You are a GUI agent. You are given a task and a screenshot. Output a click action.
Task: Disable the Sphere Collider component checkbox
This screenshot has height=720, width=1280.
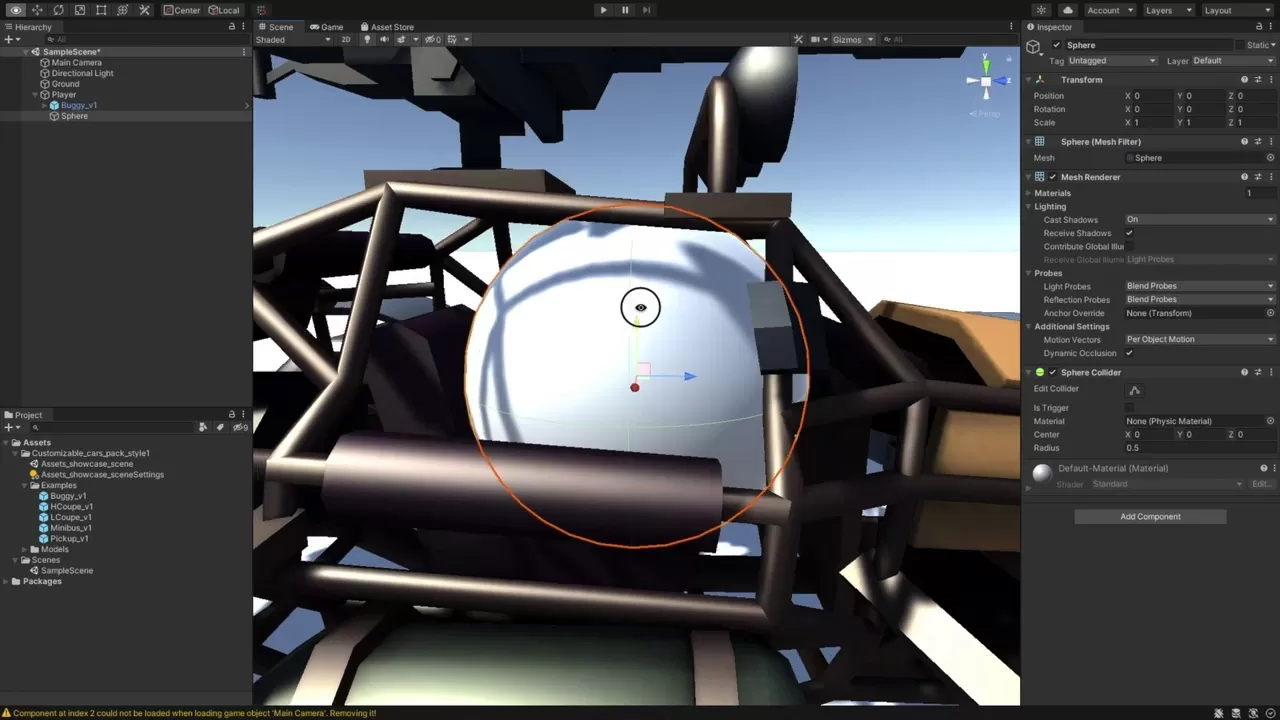point(1052,373)
